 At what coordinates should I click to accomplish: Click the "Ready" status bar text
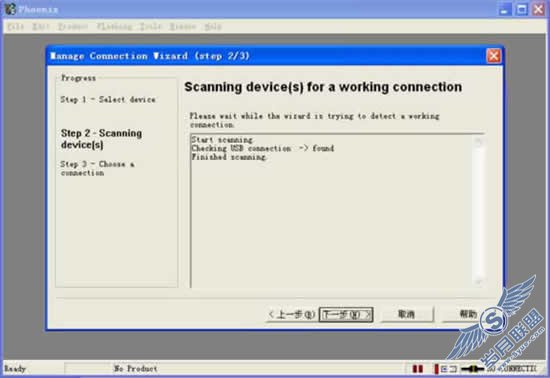pyautogui.click(x=15, y=369)
